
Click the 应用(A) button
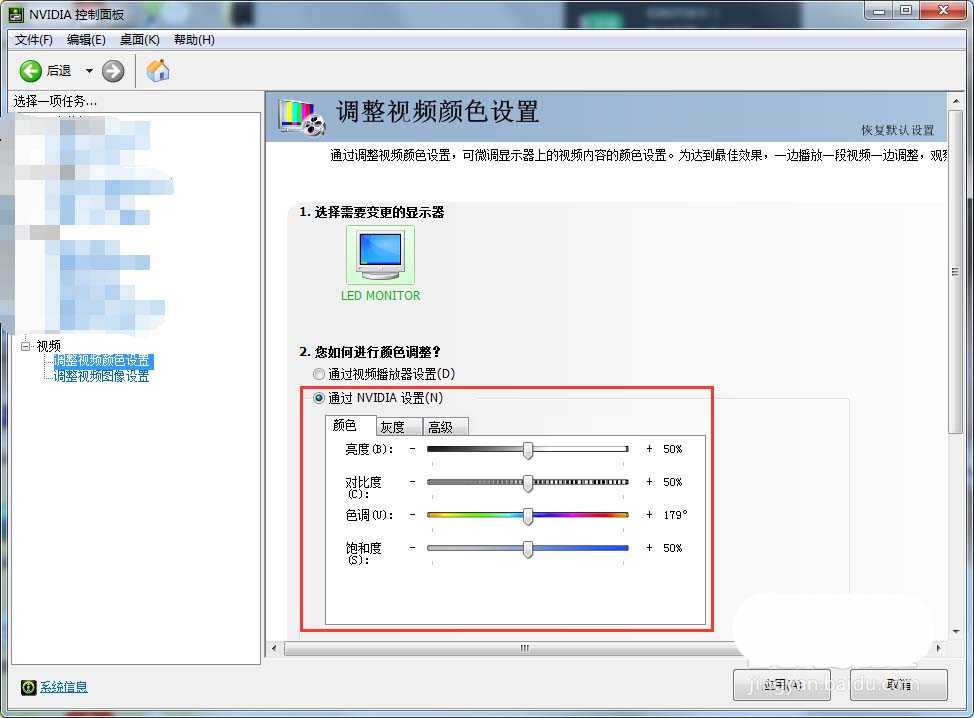[781, 685]
